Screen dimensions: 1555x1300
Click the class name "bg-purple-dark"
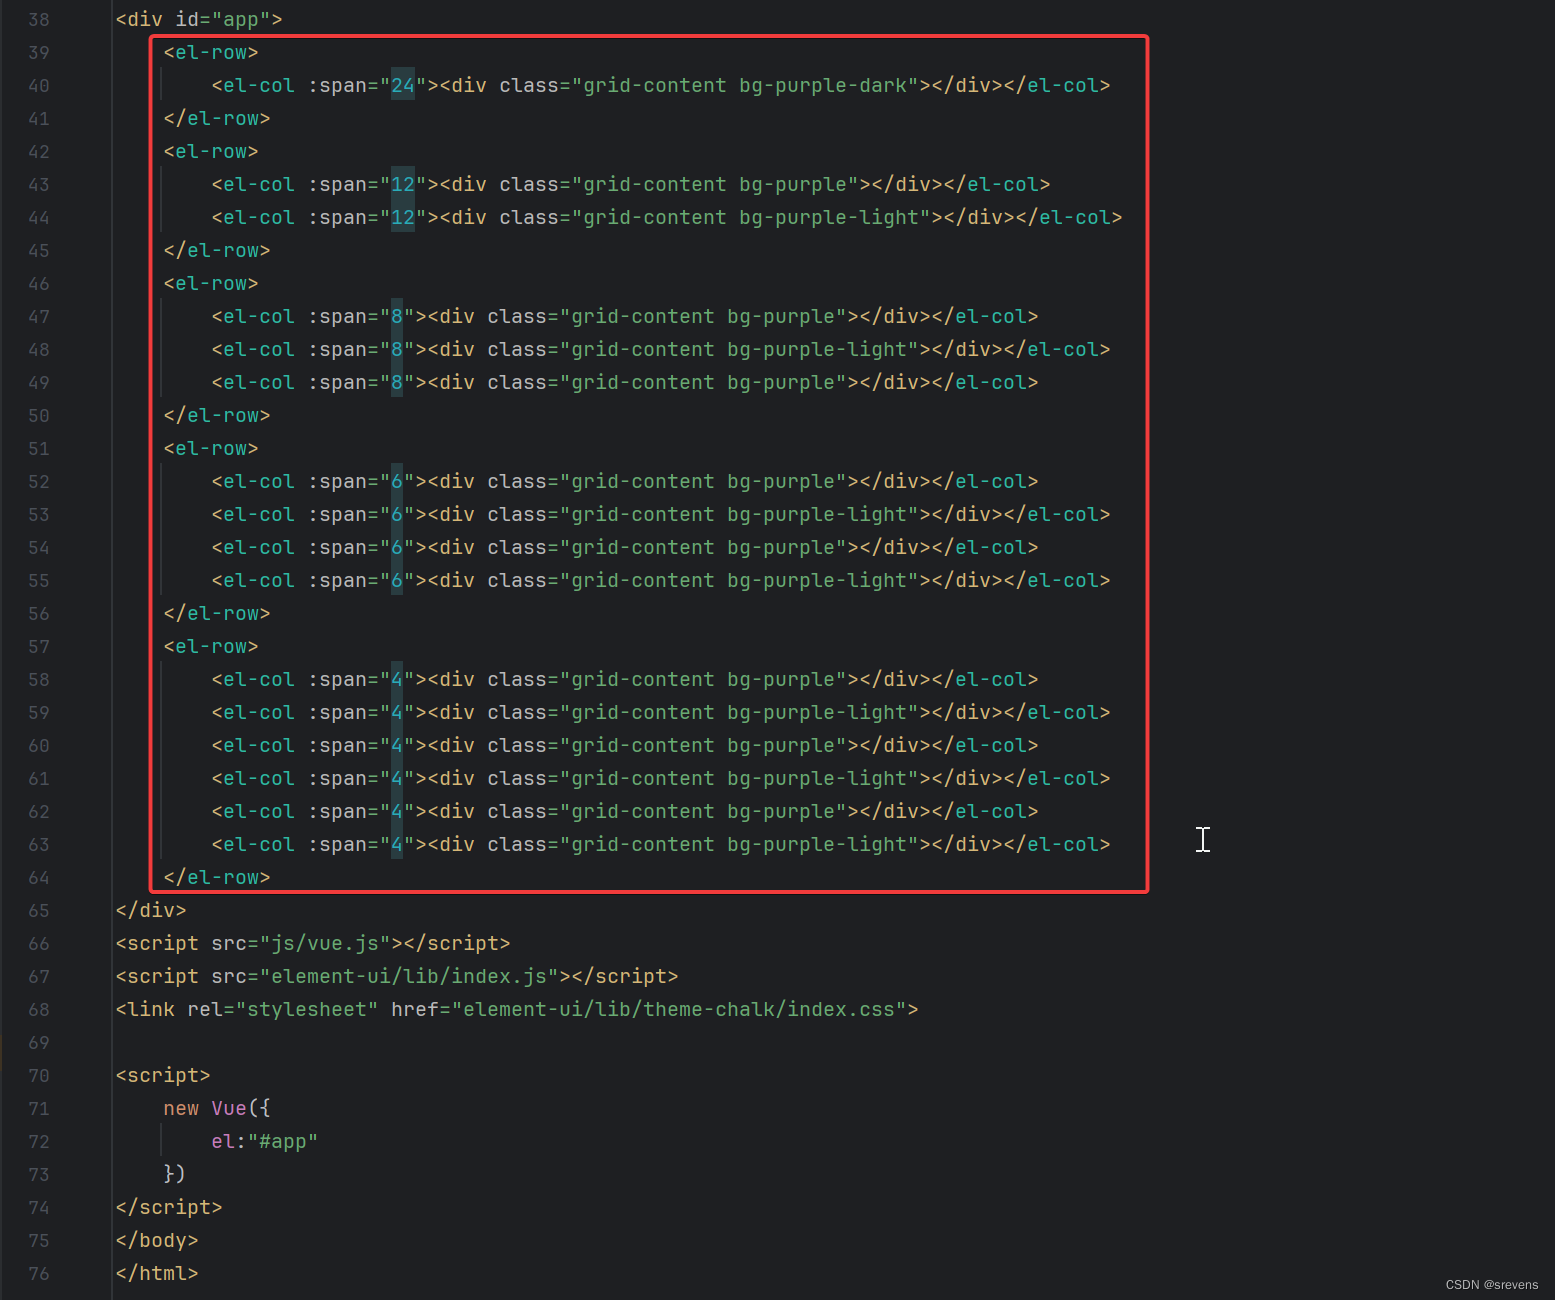tap(823, 85)
